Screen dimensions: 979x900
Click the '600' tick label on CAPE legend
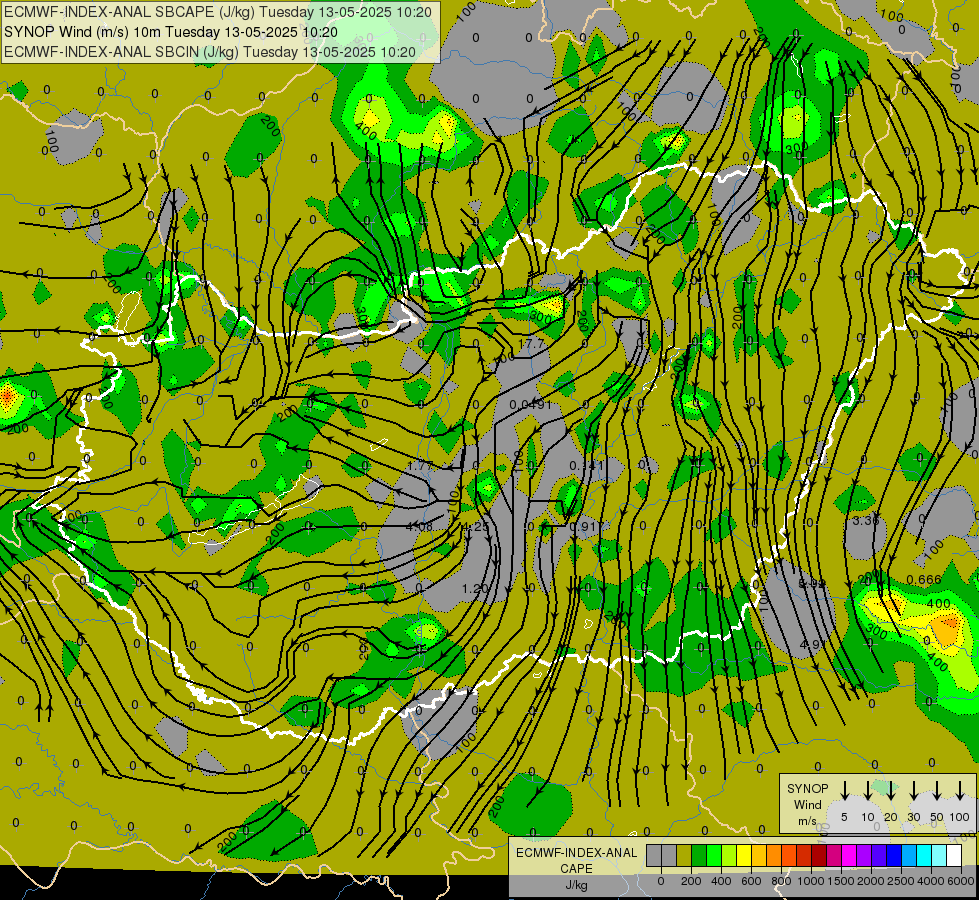pyautogui.click(x=751, y=881)
